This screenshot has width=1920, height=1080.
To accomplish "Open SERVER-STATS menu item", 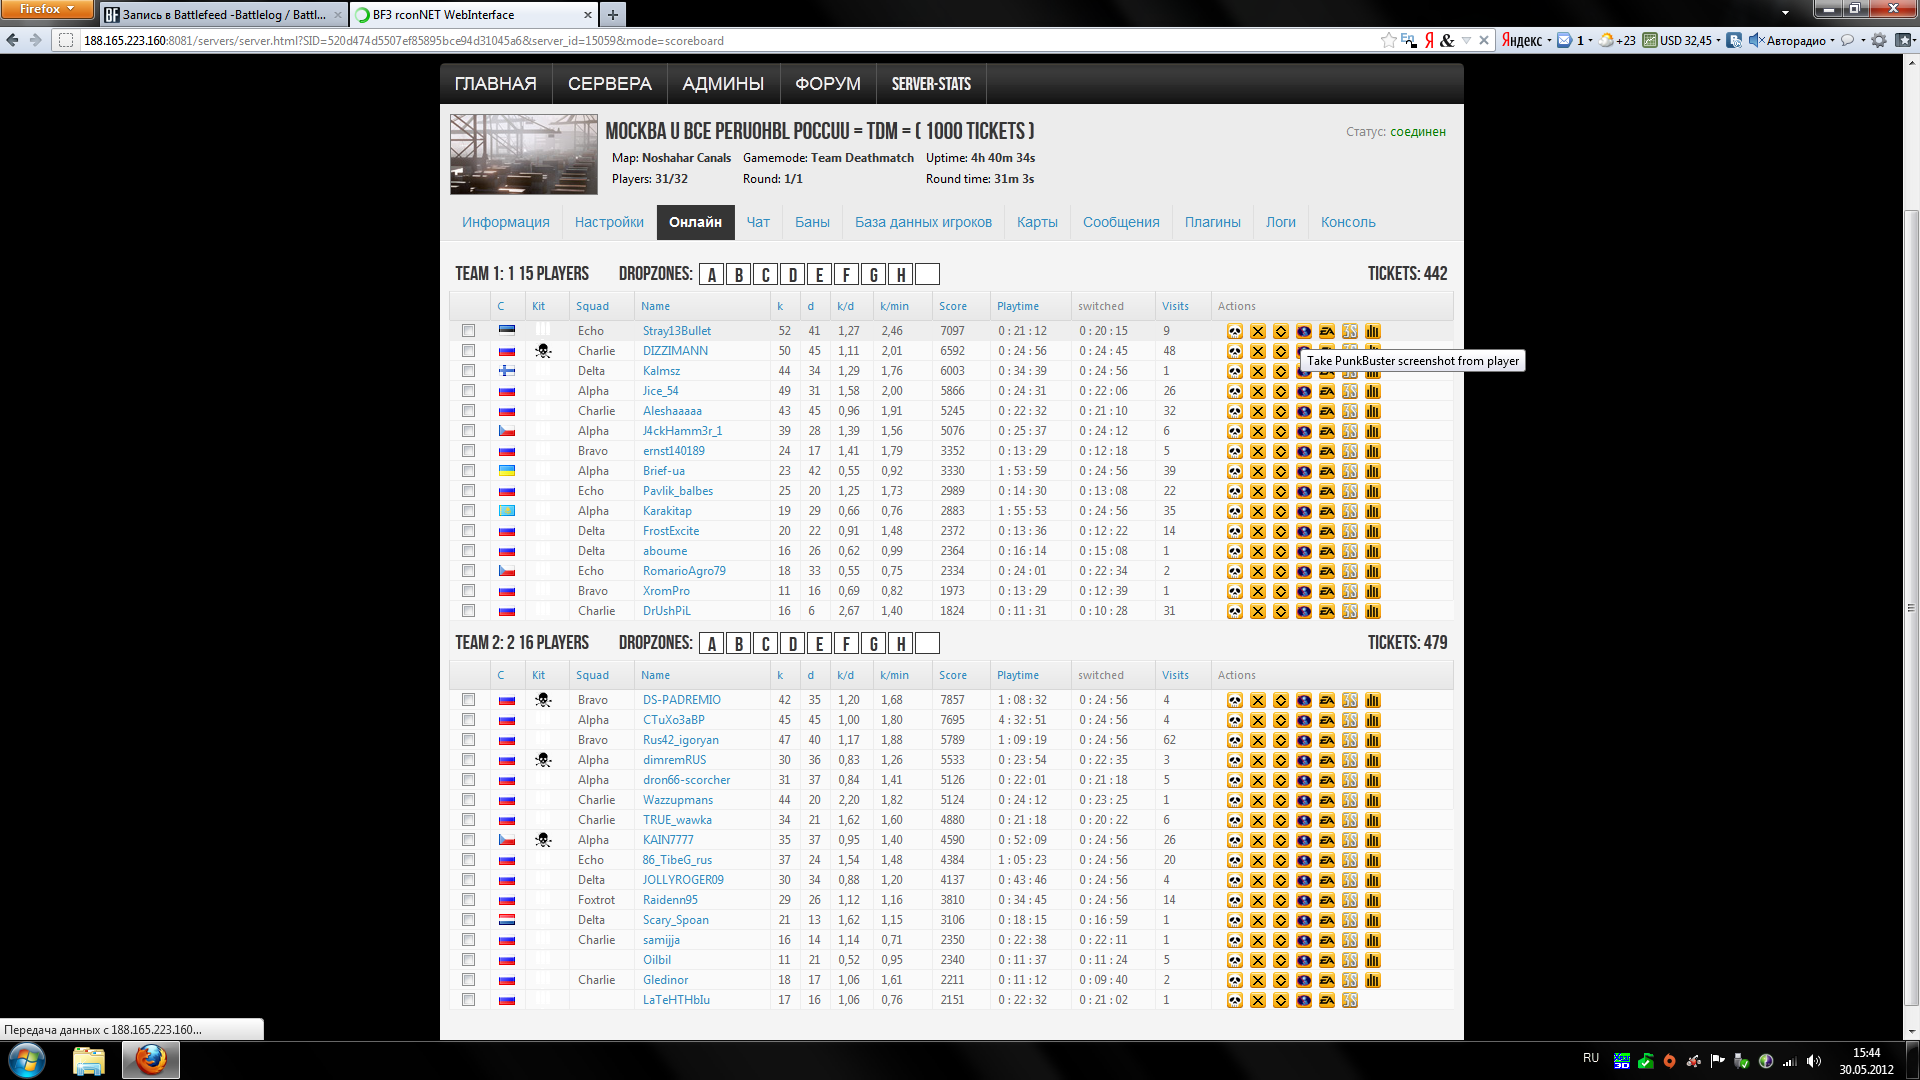I will [931, 84].
